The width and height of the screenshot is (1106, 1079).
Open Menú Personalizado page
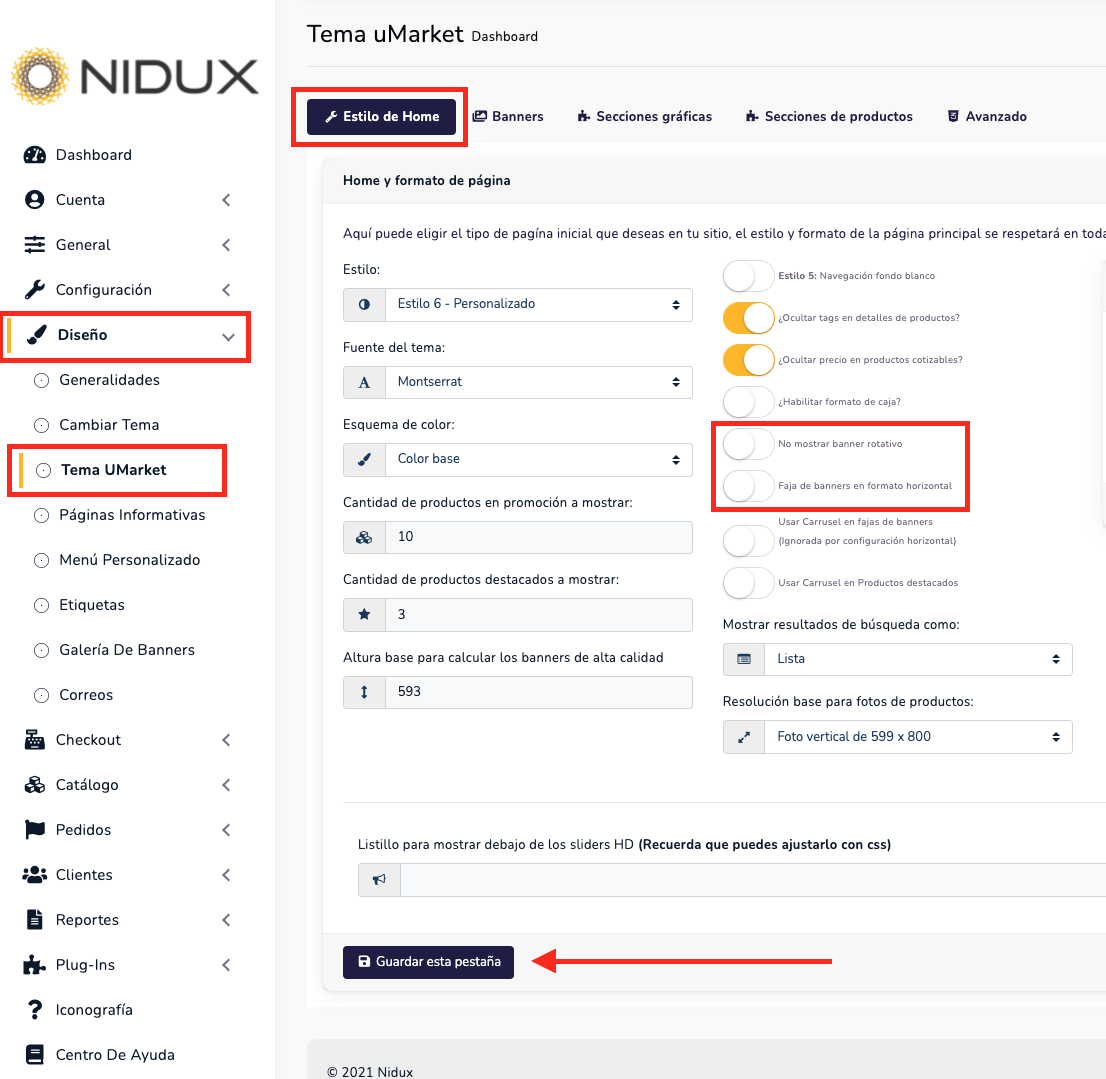pos(130,560)
